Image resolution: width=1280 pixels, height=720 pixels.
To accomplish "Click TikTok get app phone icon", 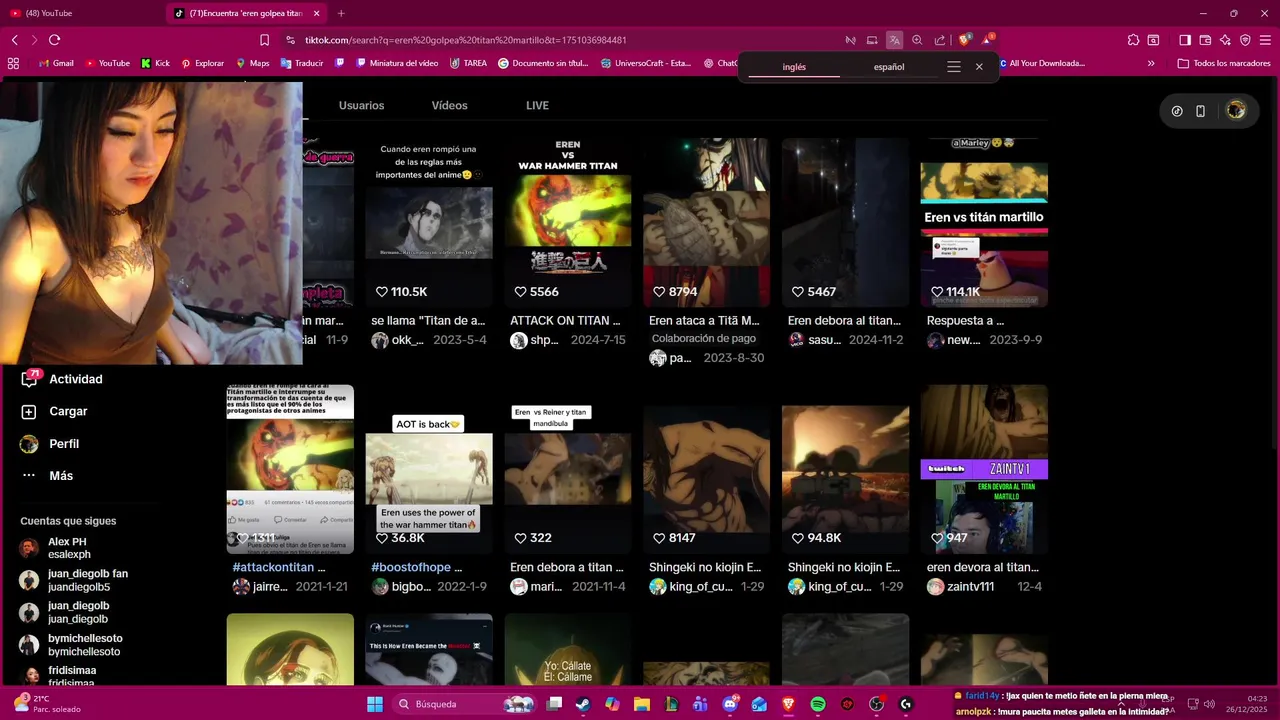I will click(1201, 111).
